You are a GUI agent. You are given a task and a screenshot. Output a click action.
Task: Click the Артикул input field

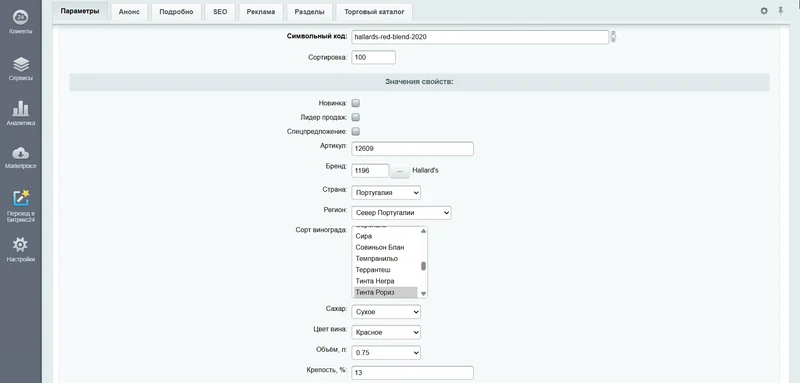click(412, 149)
